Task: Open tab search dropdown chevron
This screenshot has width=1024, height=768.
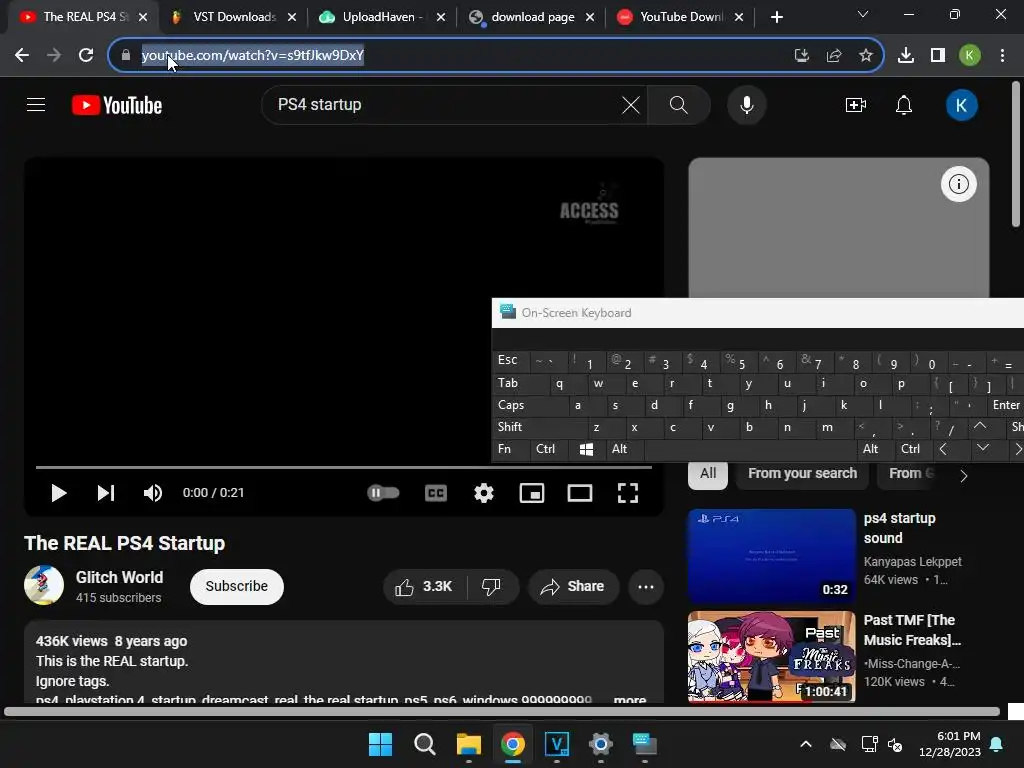Action: pos(863,14)
